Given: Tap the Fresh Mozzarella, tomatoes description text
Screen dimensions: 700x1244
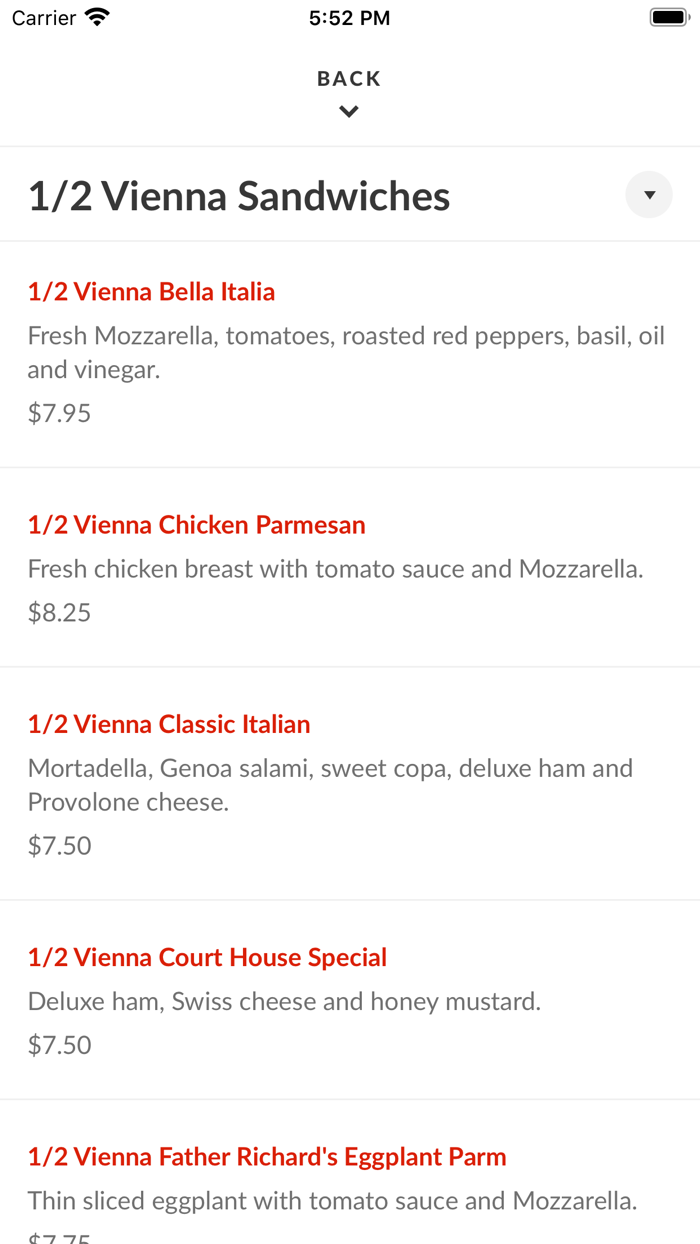Looking at the screenshot, I should (x=346, y=352).
